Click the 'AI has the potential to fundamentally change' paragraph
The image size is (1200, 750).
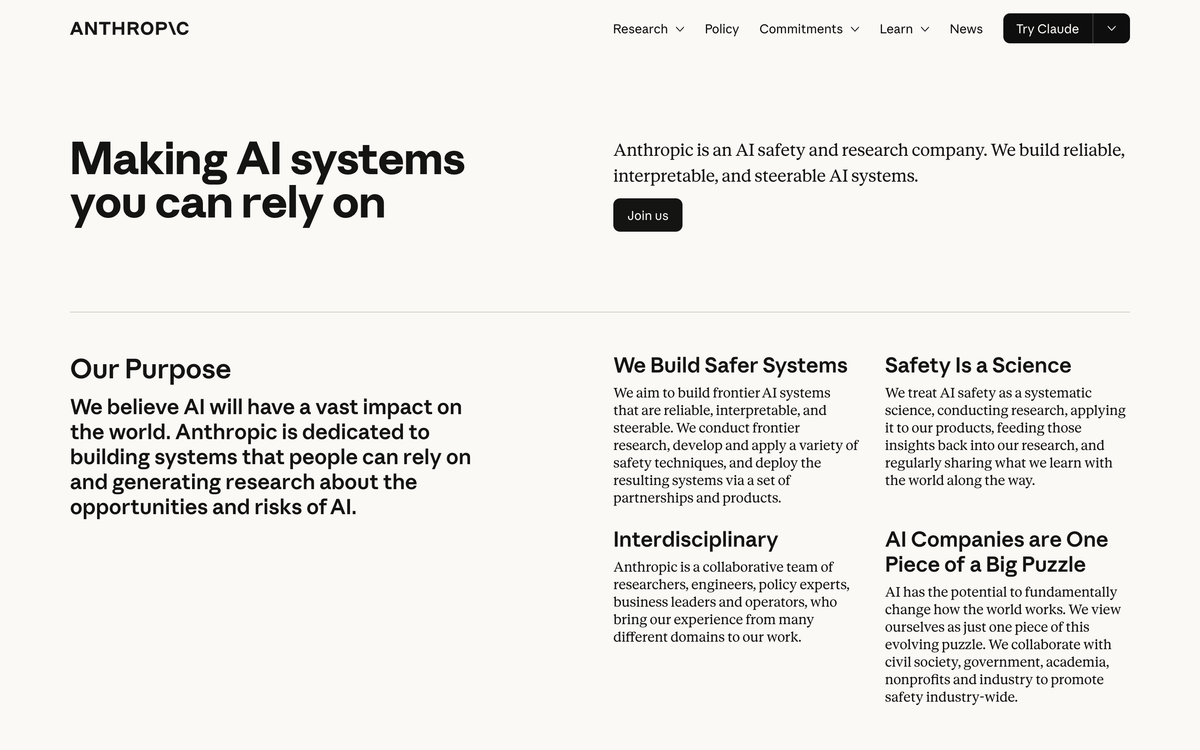click(x=1003, y=645)
